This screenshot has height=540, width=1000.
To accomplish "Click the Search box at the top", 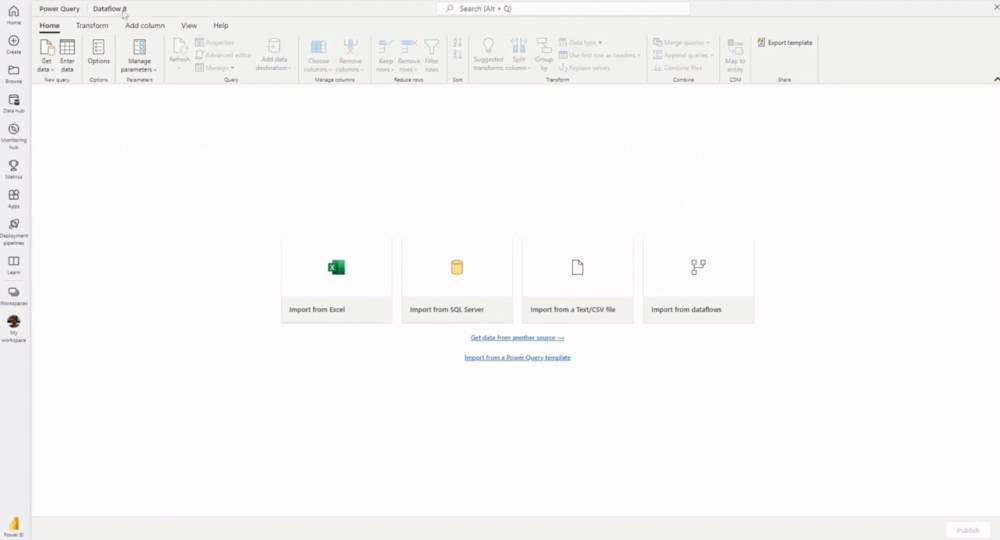I will point(563,8).
